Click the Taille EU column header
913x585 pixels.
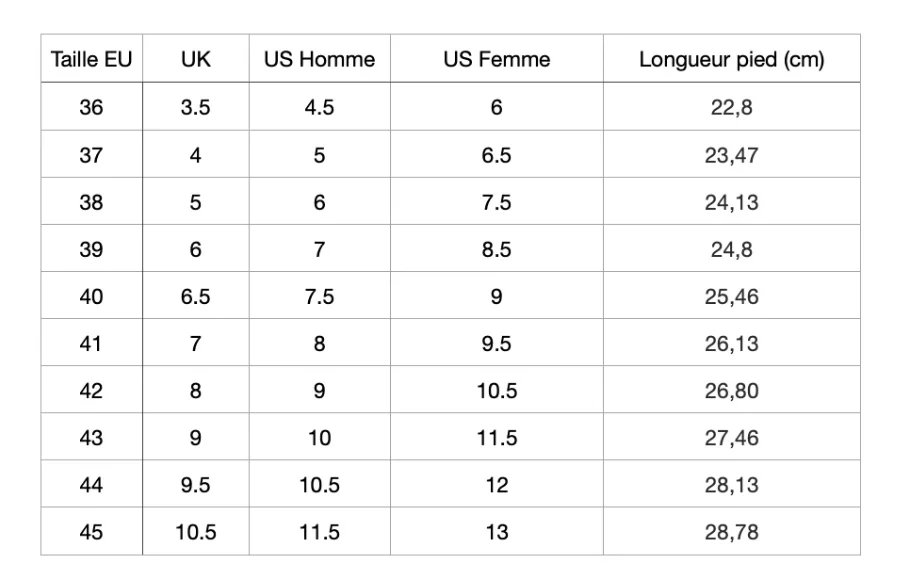point(91,59)
